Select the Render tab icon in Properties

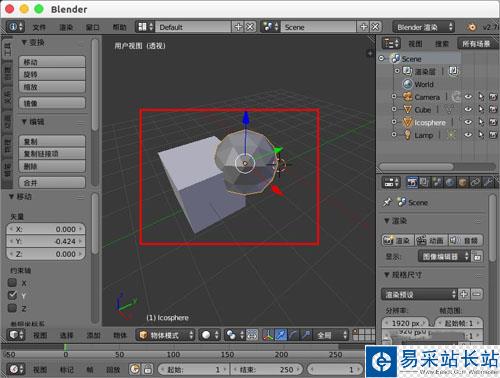(412, 182)
